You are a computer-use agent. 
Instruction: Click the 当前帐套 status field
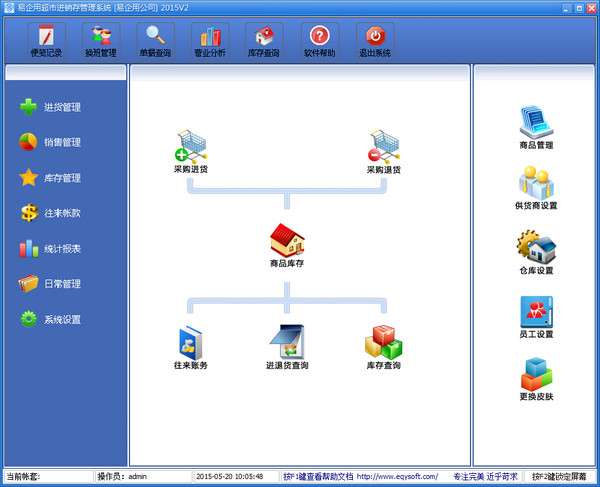(49, 477)
